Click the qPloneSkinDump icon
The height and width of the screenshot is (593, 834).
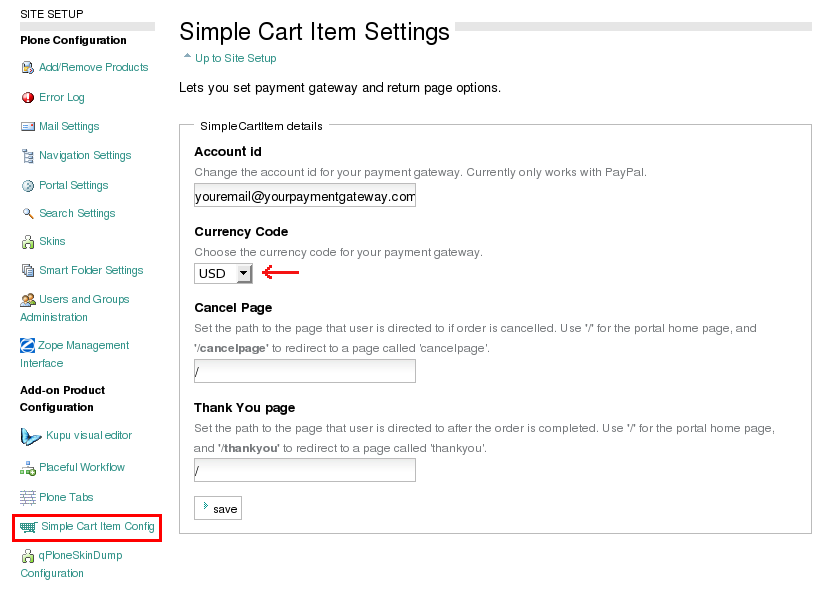coord(28,556)
